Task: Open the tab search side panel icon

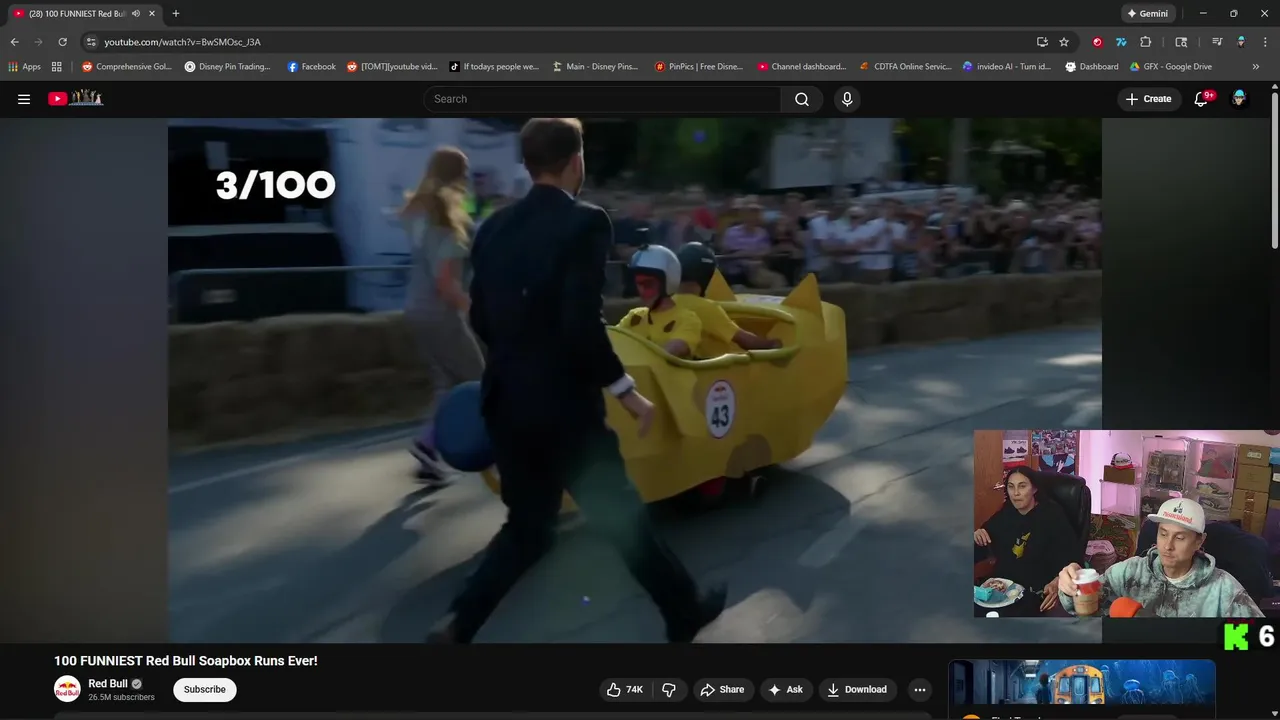Action: coord(1181,42)
